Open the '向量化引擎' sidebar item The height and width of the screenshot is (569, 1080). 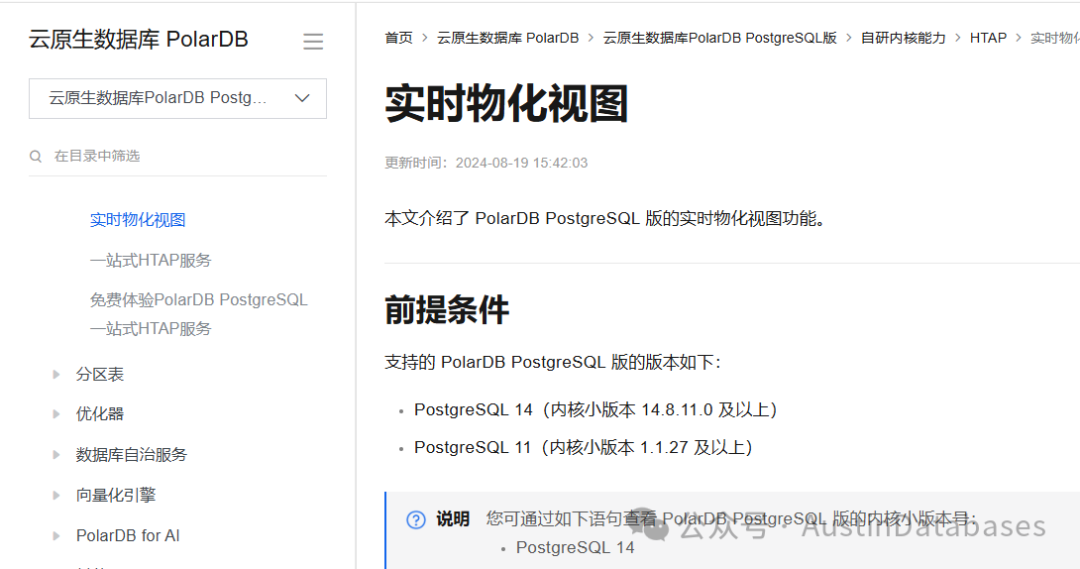[116, 495]
